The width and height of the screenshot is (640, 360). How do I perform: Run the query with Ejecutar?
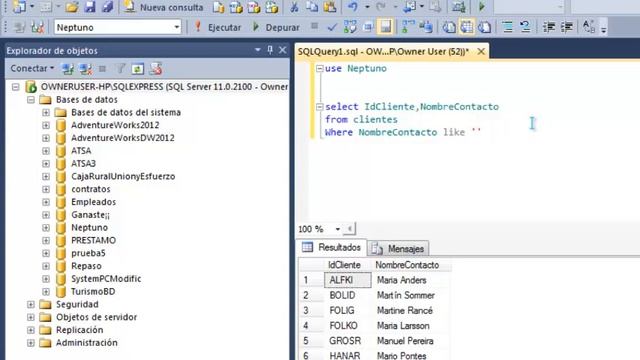218,27
